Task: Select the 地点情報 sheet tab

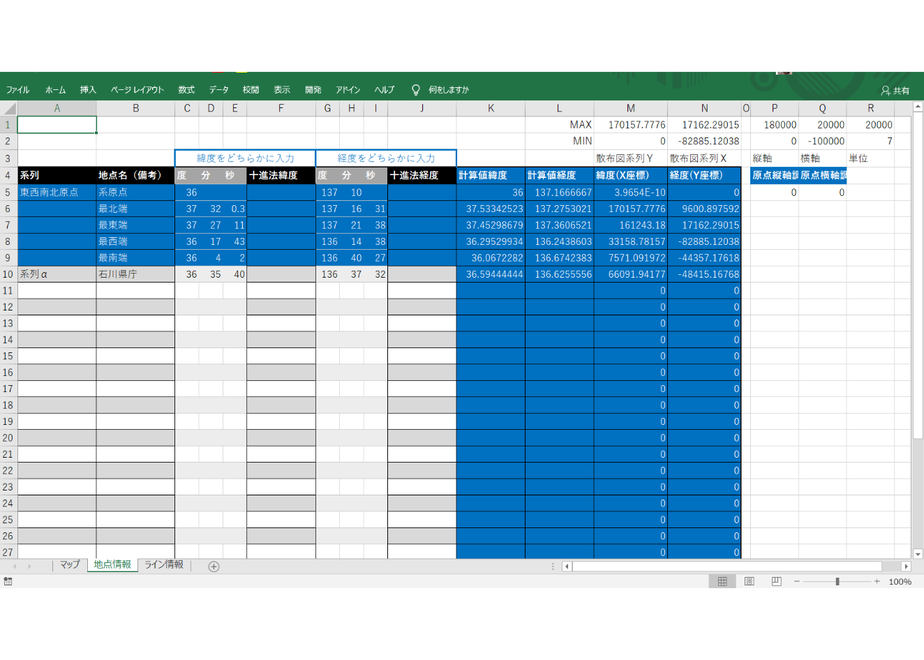Action: [x=113, y=565]
